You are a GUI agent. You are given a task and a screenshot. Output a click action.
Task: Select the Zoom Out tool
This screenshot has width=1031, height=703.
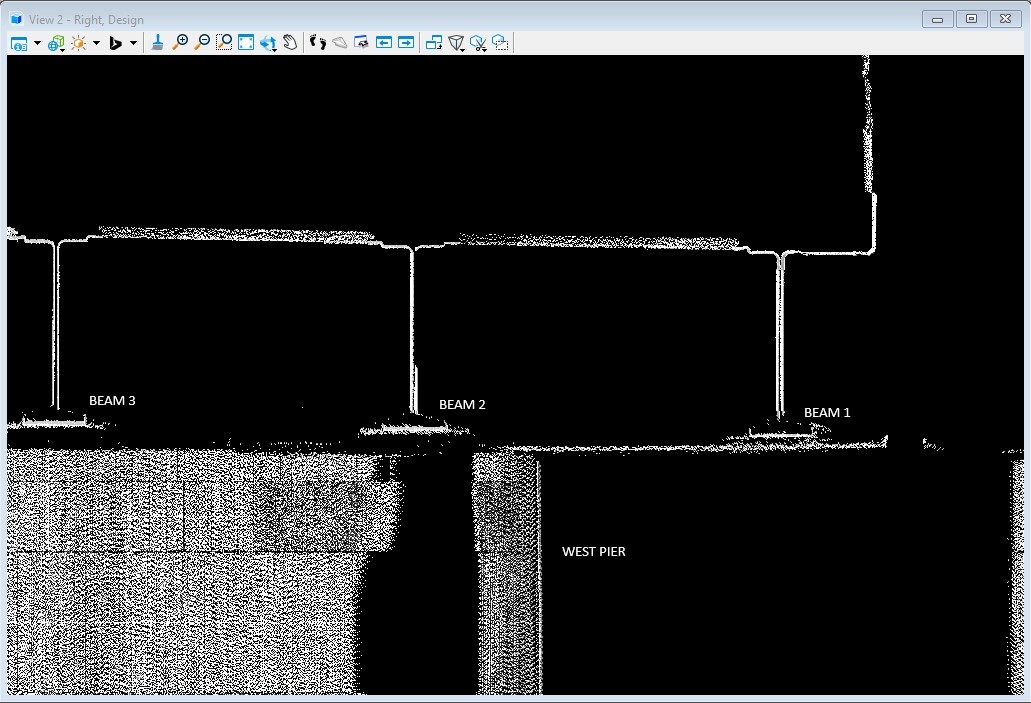coord(202,42)
